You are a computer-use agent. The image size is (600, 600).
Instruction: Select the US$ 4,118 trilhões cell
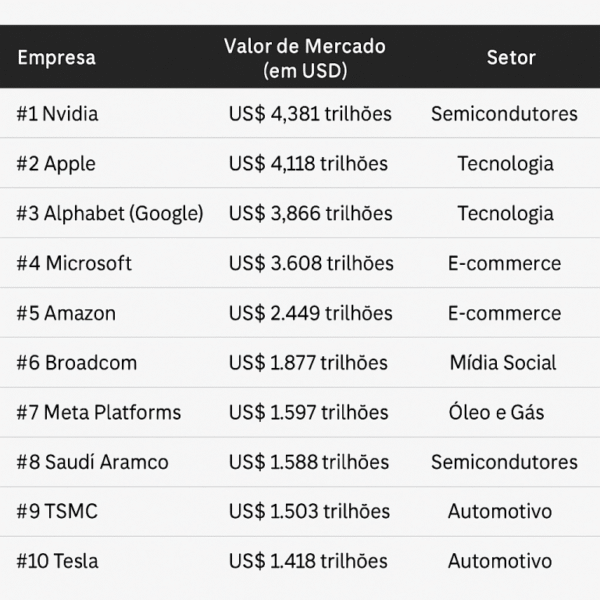[x=308, y=163]
